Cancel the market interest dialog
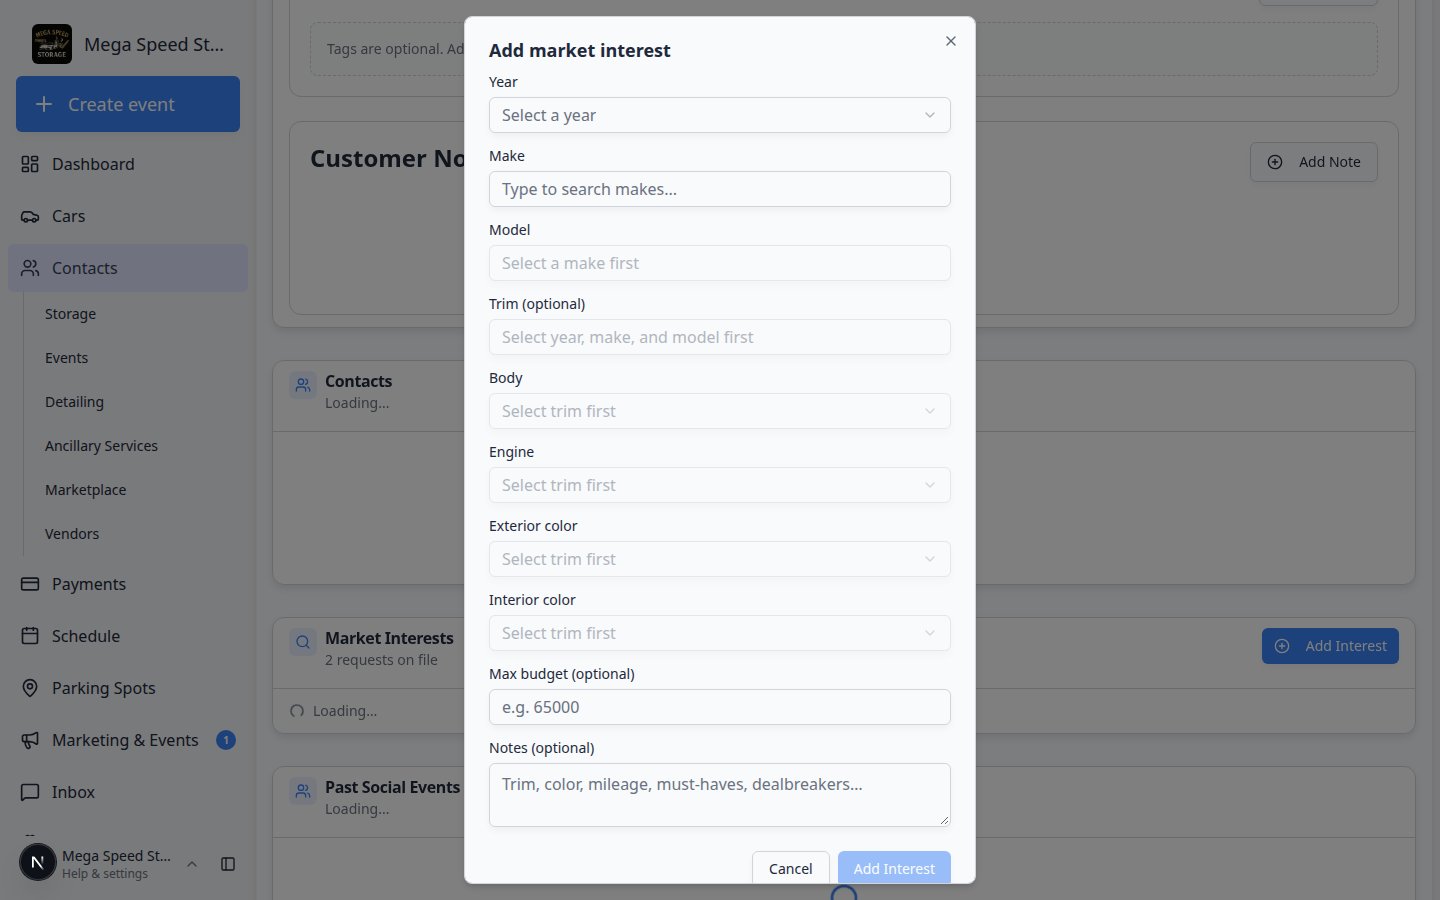Image resolution: width=1440 pixels, height=900 pixels. coord(790,868)
